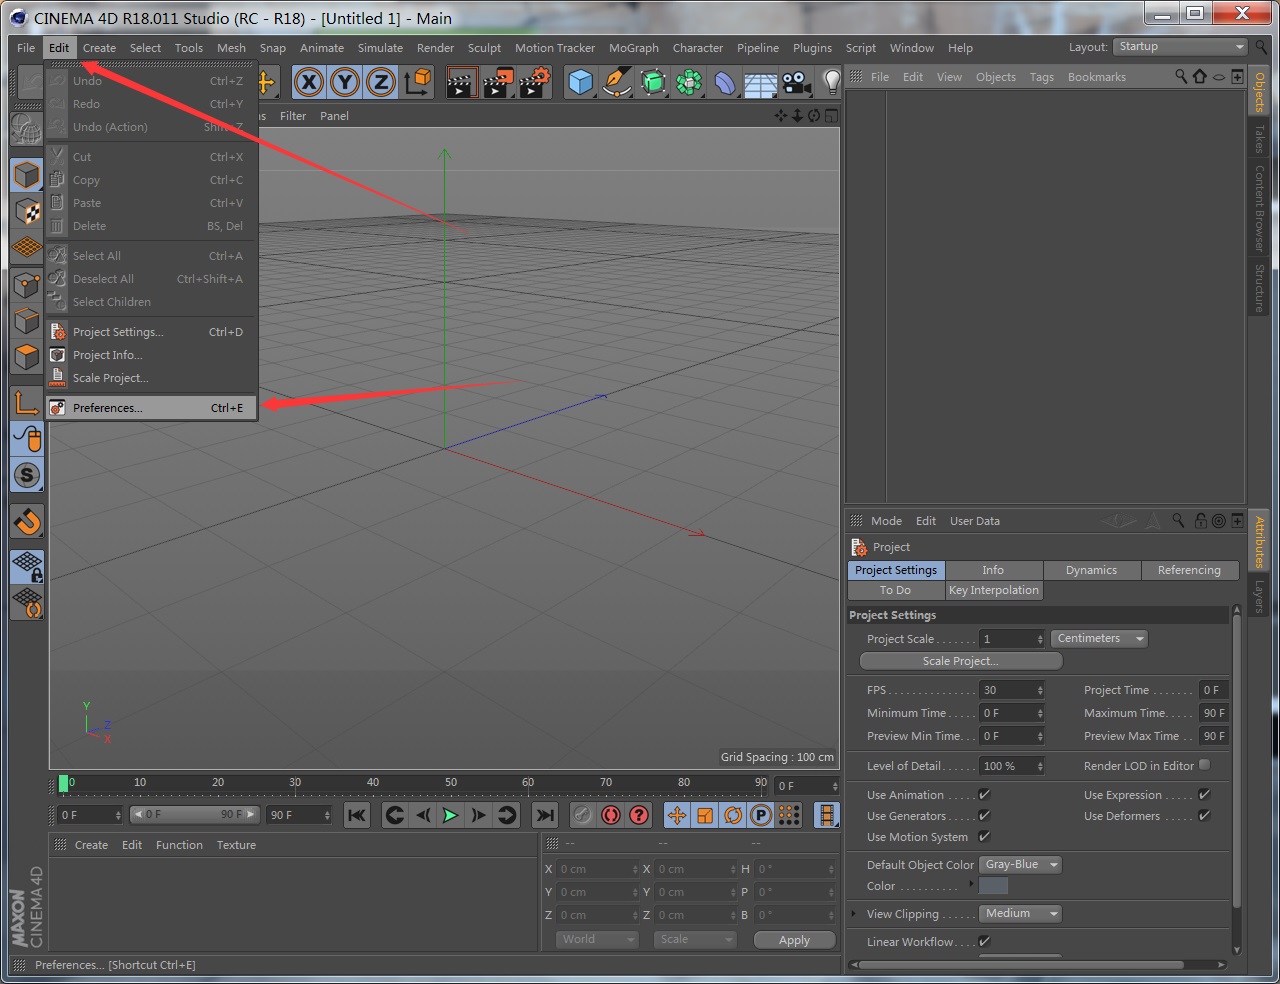Toggle the Use Motion System checkbox
Image resolution: width=1280 pixels, height=984 pixels.
tap(984, 836)
